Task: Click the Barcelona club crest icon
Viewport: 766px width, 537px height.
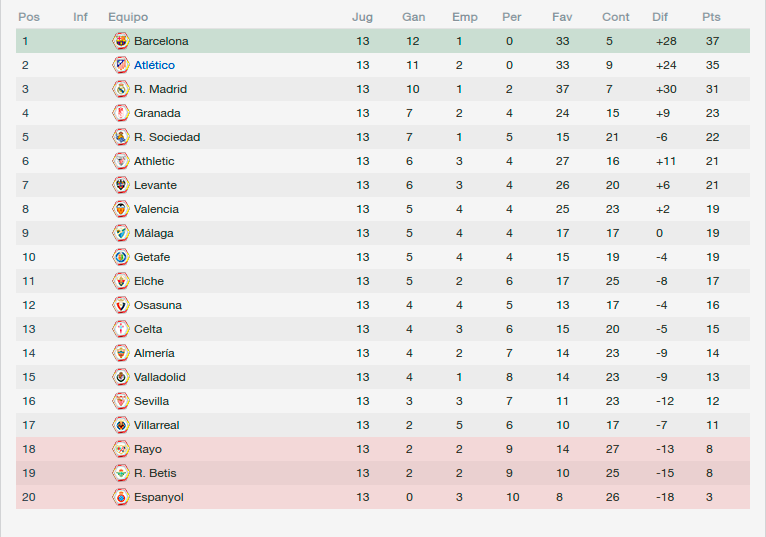Action: click(x=121, y=41)
